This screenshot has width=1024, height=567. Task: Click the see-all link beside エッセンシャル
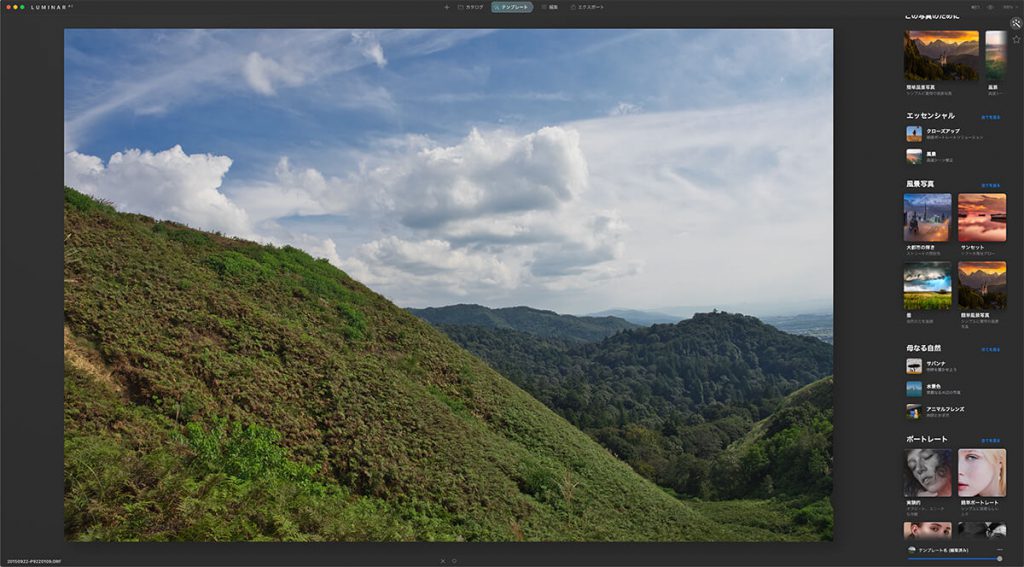click(x=990, y=118)
